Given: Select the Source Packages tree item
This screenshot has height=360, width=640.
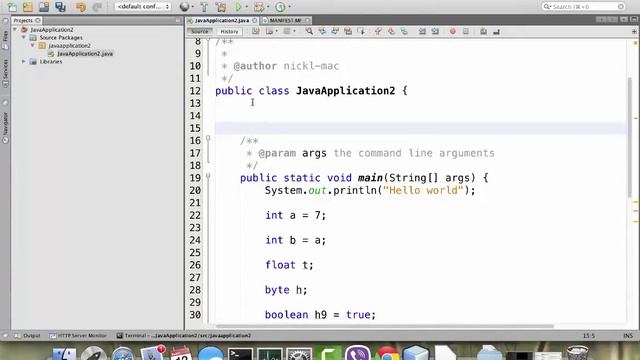Looking at the screenshot, I should 61,38.
